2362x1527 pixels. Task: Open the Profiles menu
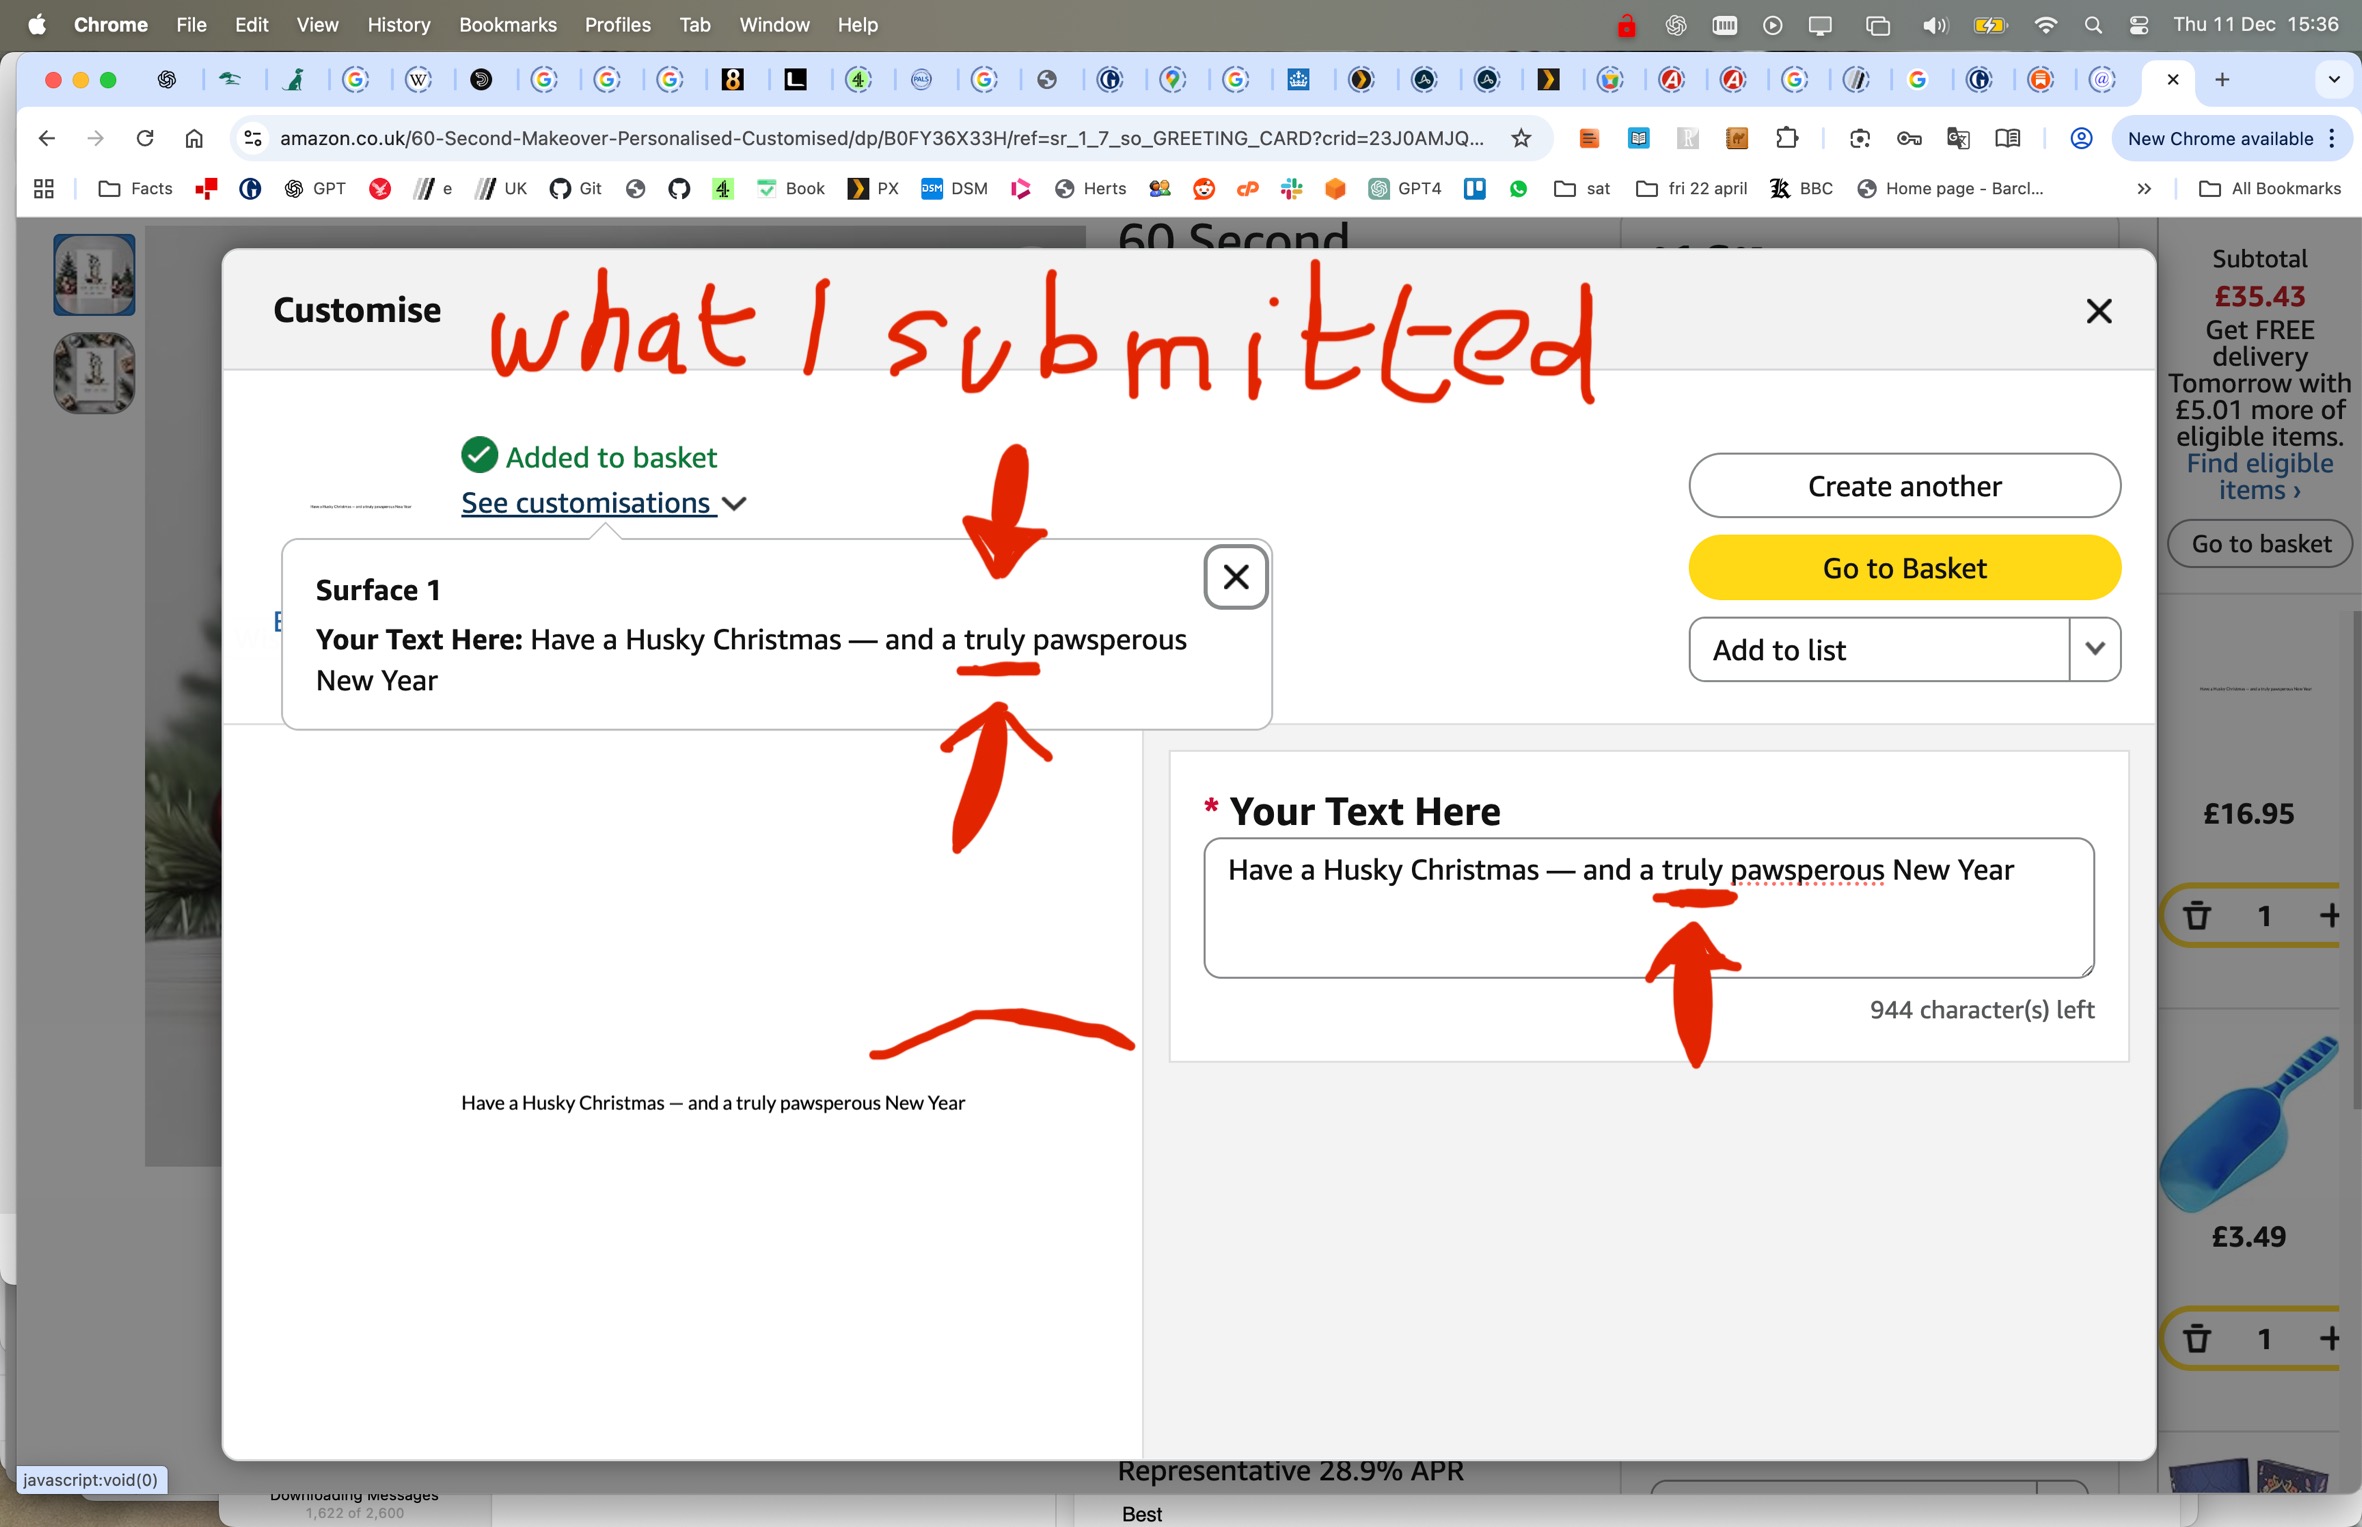[617, 25]
